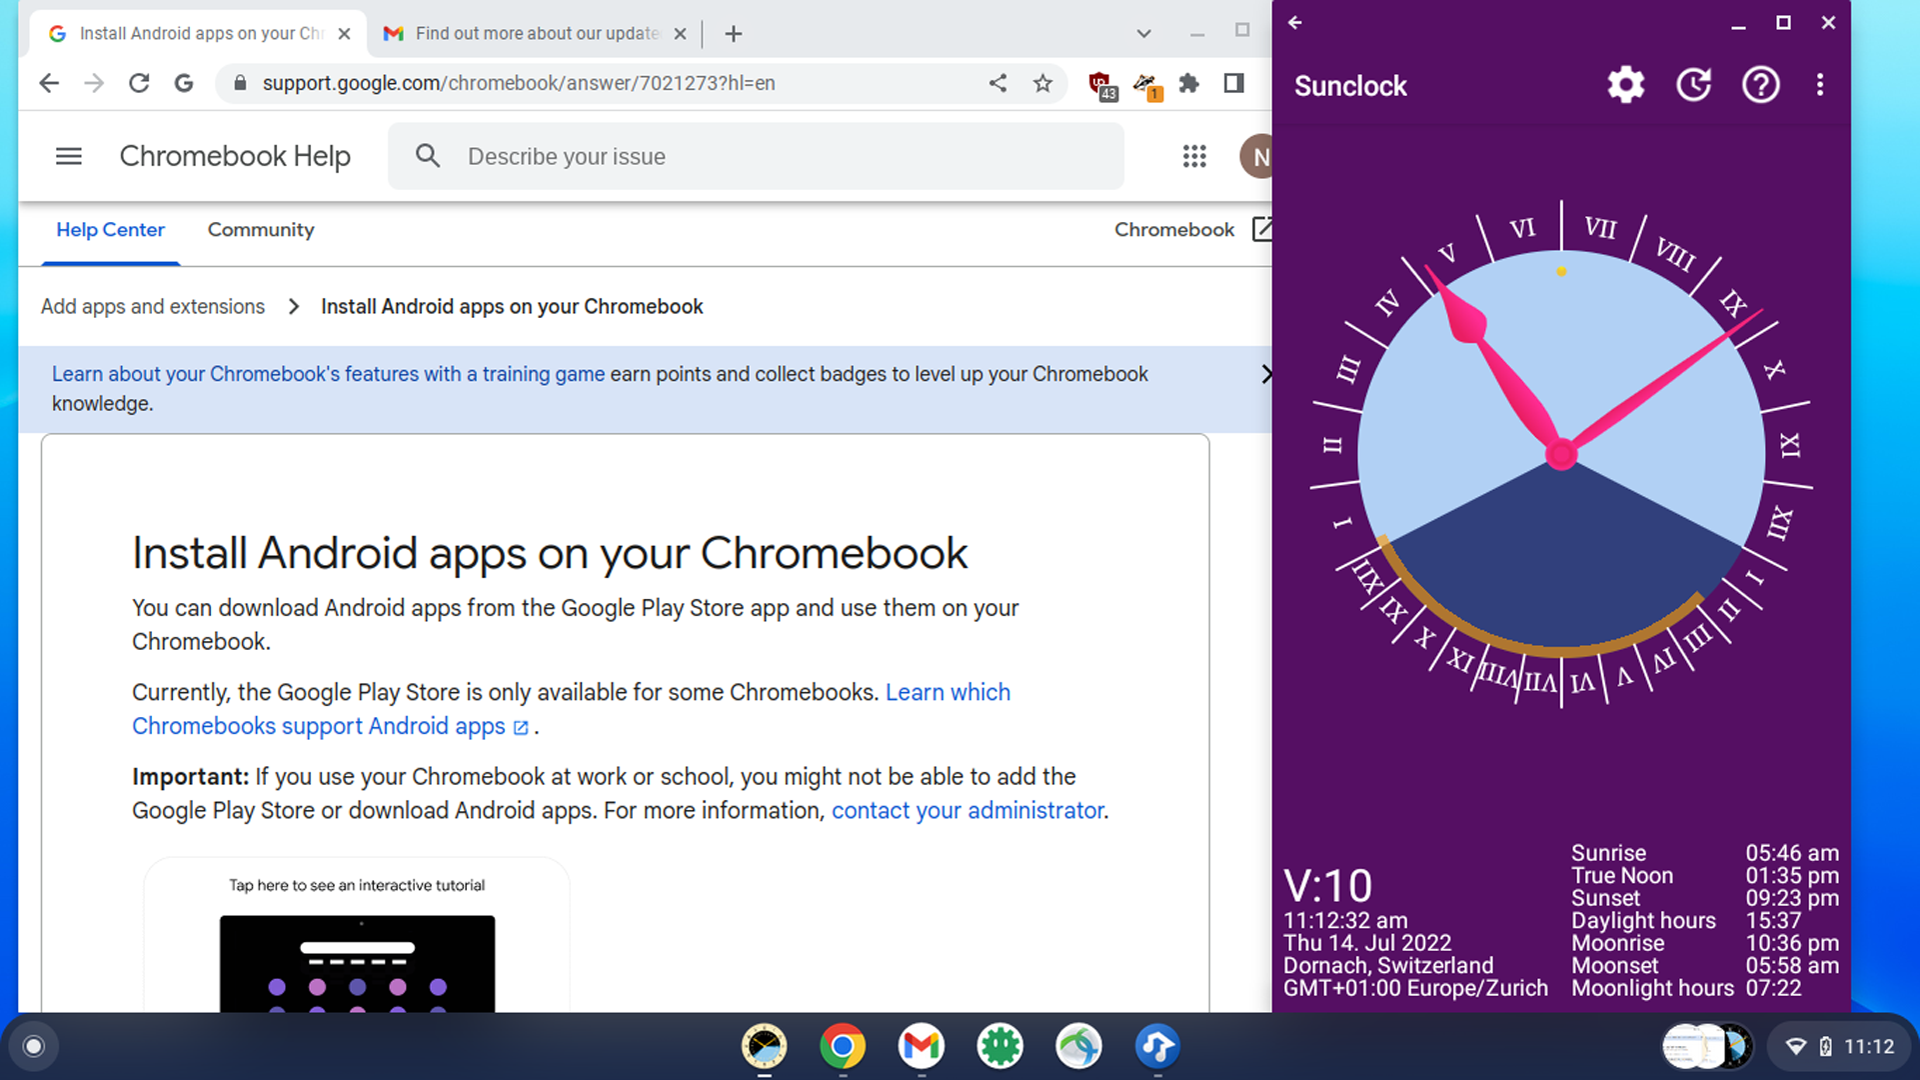The image size is (1920, 1080).
Task: Select the Community tab
Action: point(261,230)
